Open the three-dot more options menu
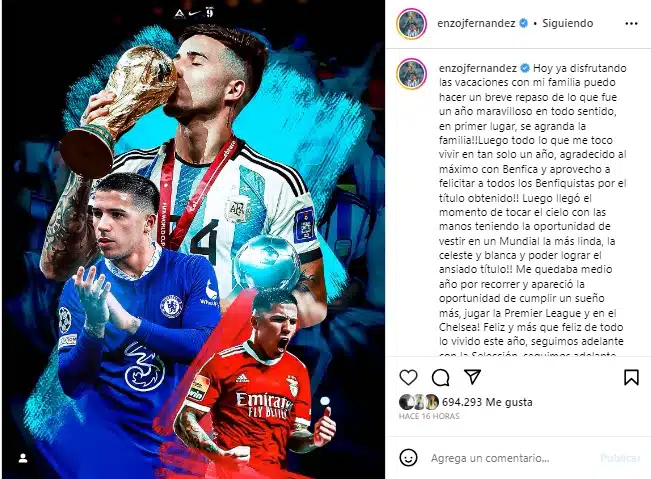This screenshot has height=479, width=651. click(631, 24)
